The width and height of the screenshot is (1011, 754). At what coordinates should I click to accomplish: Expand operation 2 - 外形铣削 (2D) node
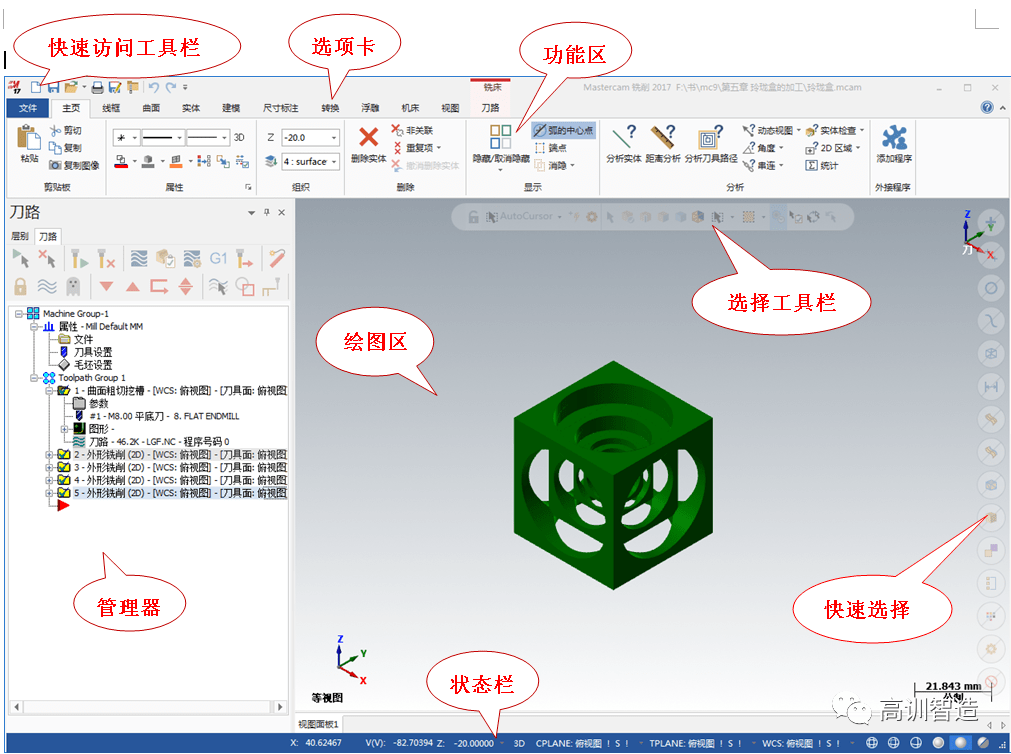coord(49,454)
